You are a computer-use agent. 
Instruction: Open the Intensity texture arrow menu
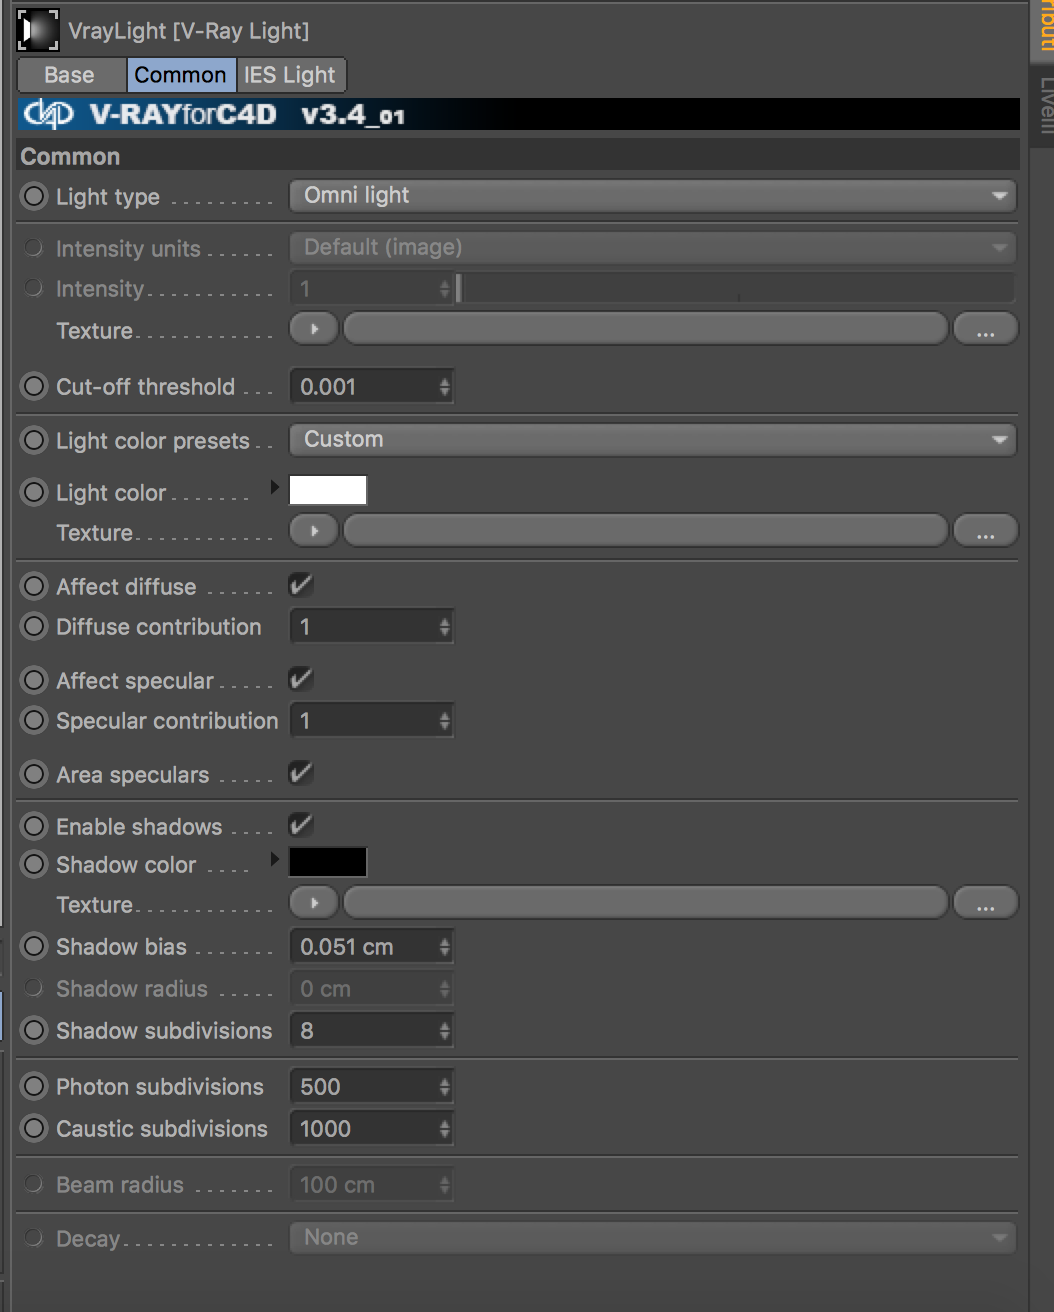314,329
